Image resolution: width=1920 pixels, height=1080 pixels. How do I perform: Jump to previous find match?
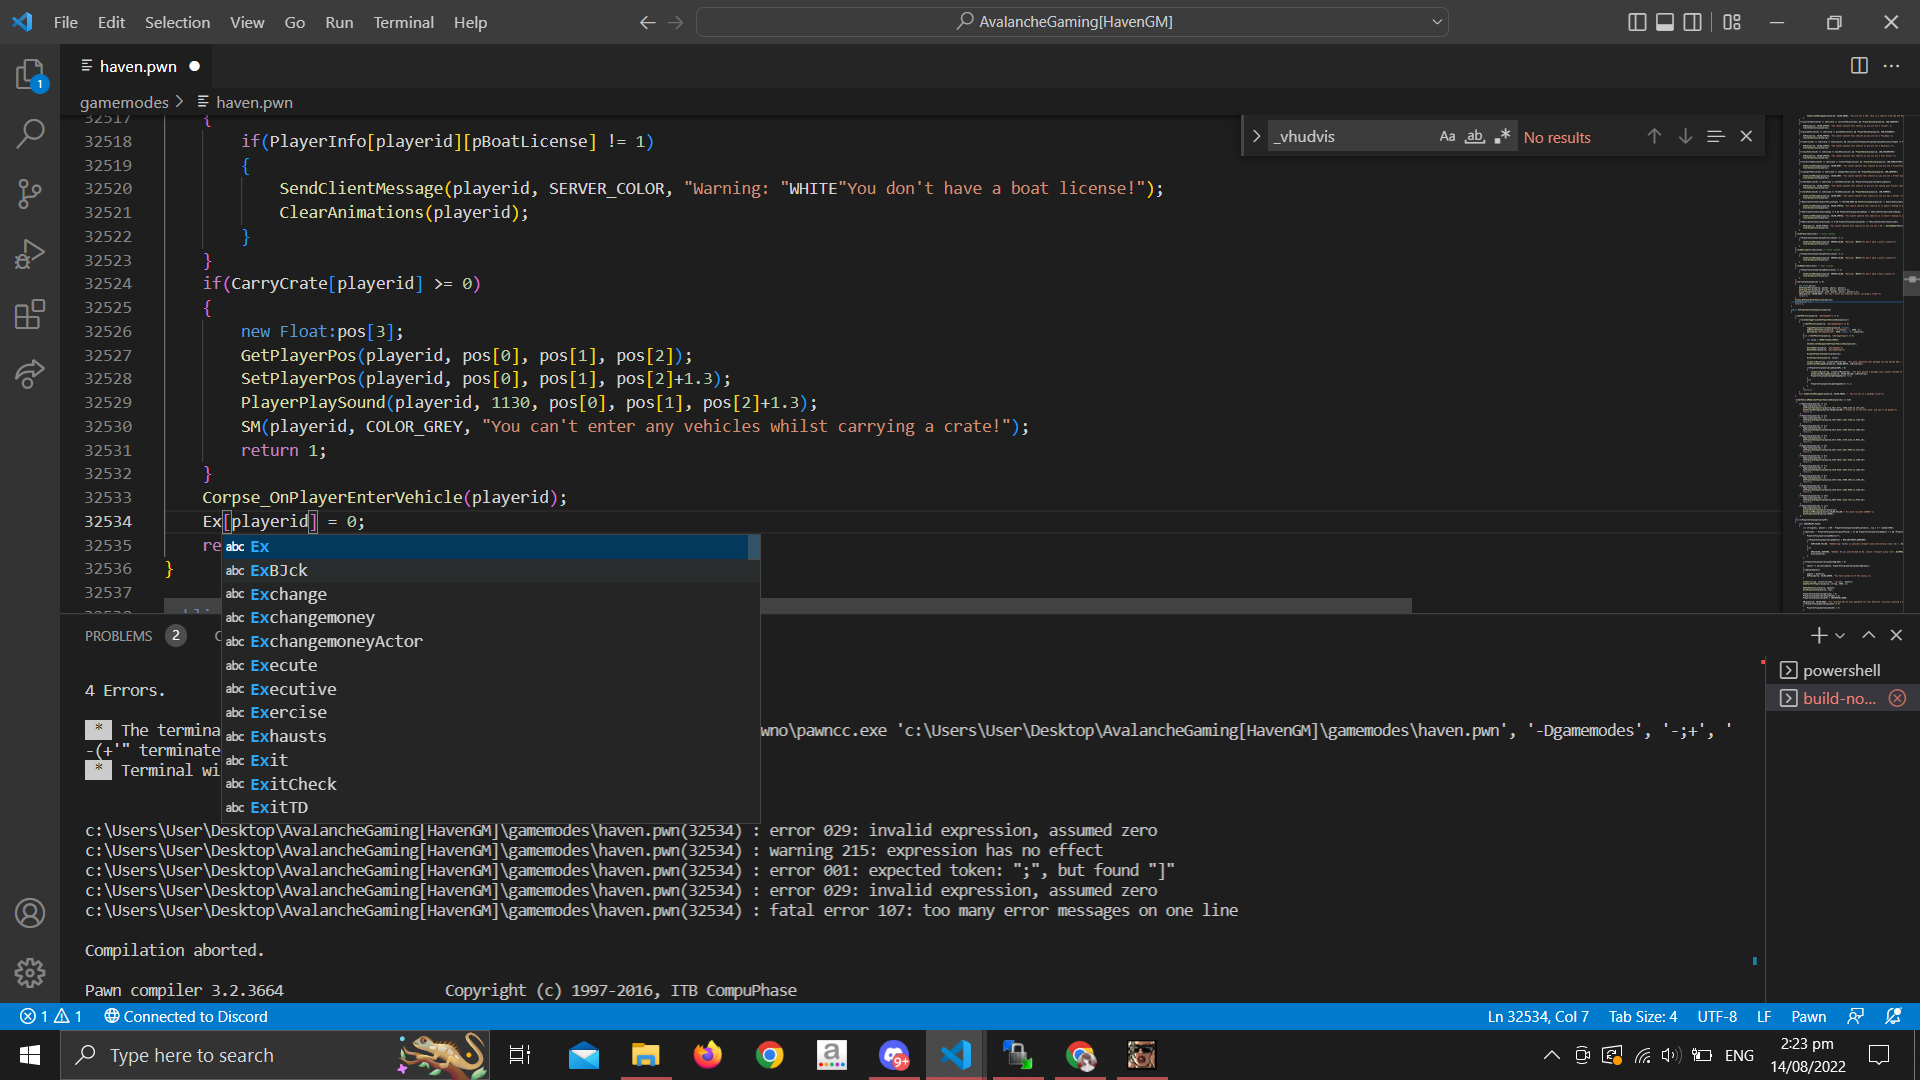click(x=1655, y=137)
